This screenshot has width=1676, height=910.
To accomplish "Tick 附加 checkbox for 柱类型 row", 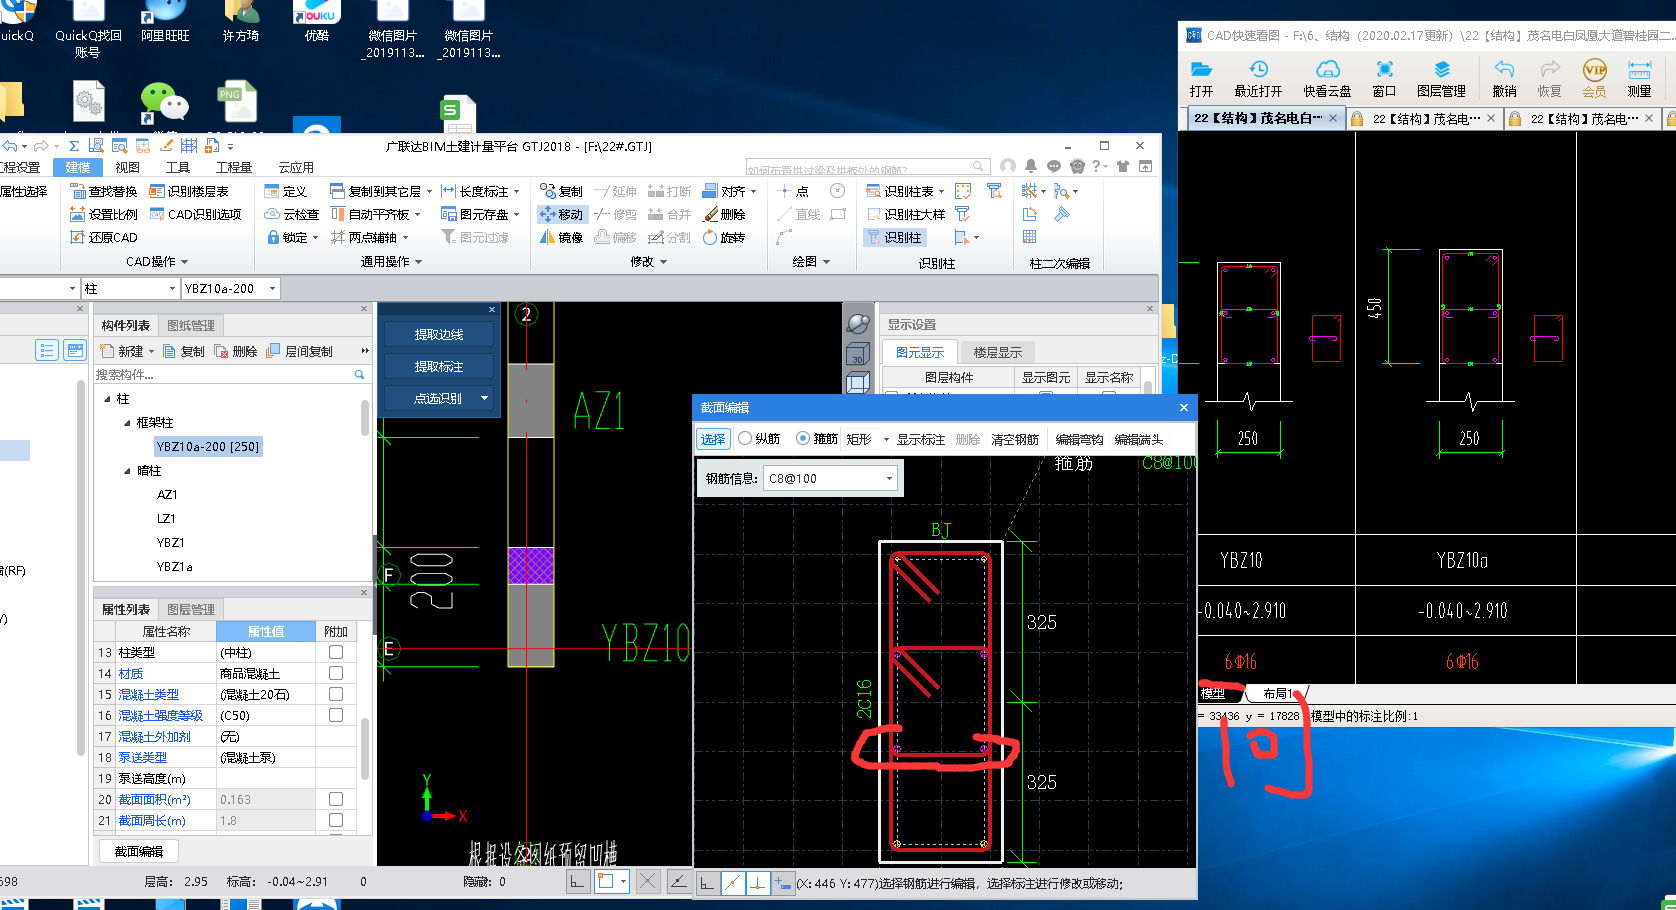I will point(336,652).
